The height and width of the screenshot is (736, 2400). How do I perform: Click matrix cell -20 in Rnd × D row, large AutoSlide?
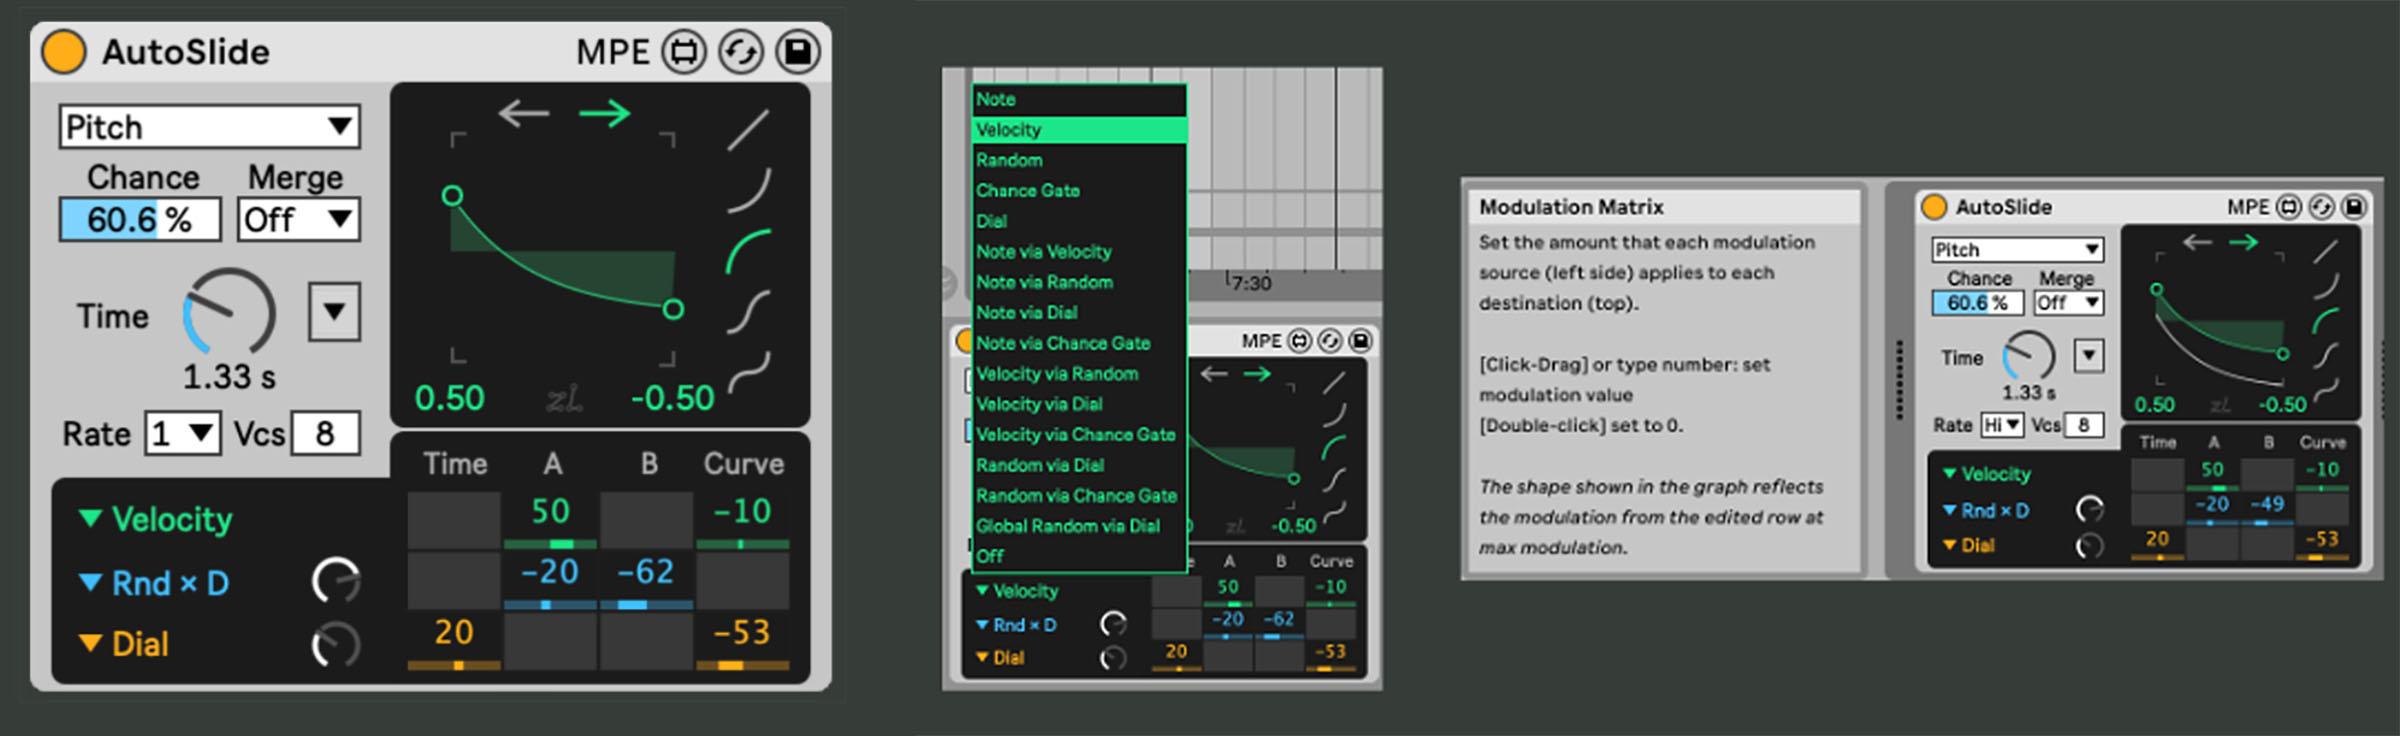(x=550, y=580)
